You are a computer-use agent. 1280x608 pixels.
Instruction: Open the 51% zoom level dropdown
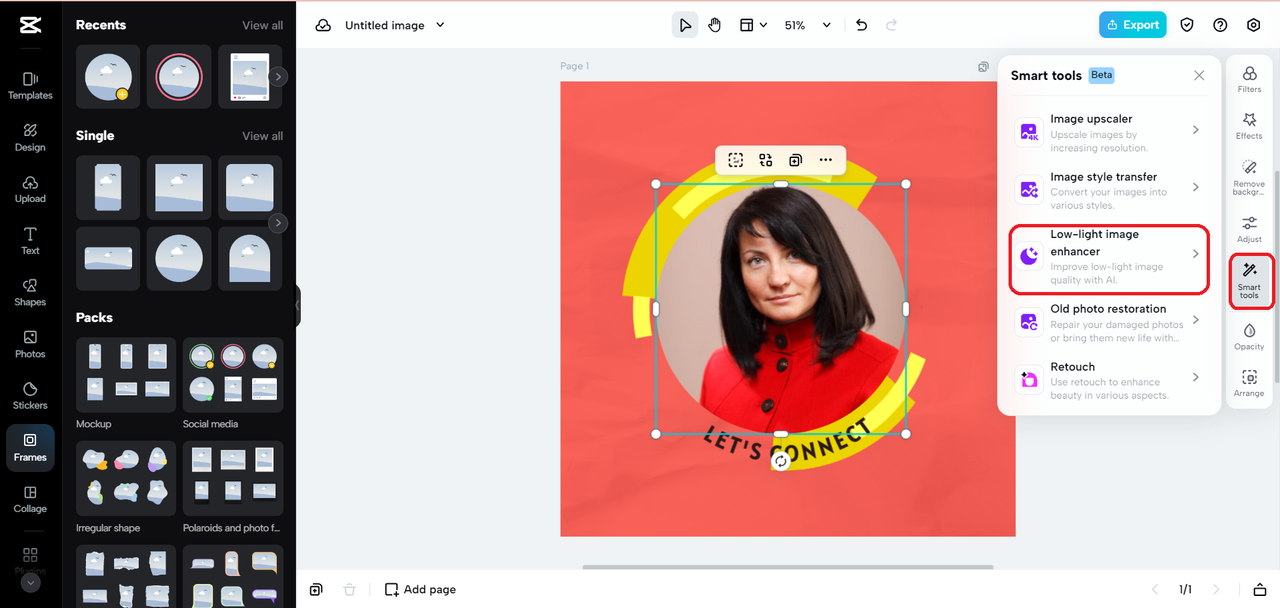[x=808, y=25]
